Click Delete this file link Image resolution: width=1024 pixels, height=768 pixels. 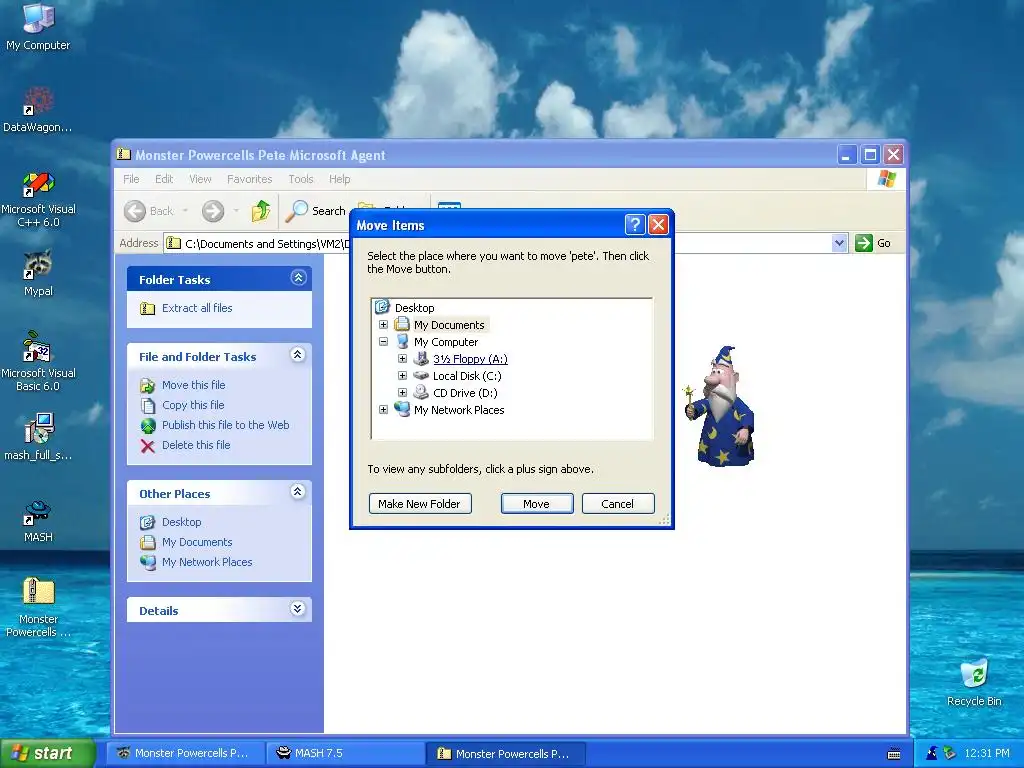pos(196,445)
